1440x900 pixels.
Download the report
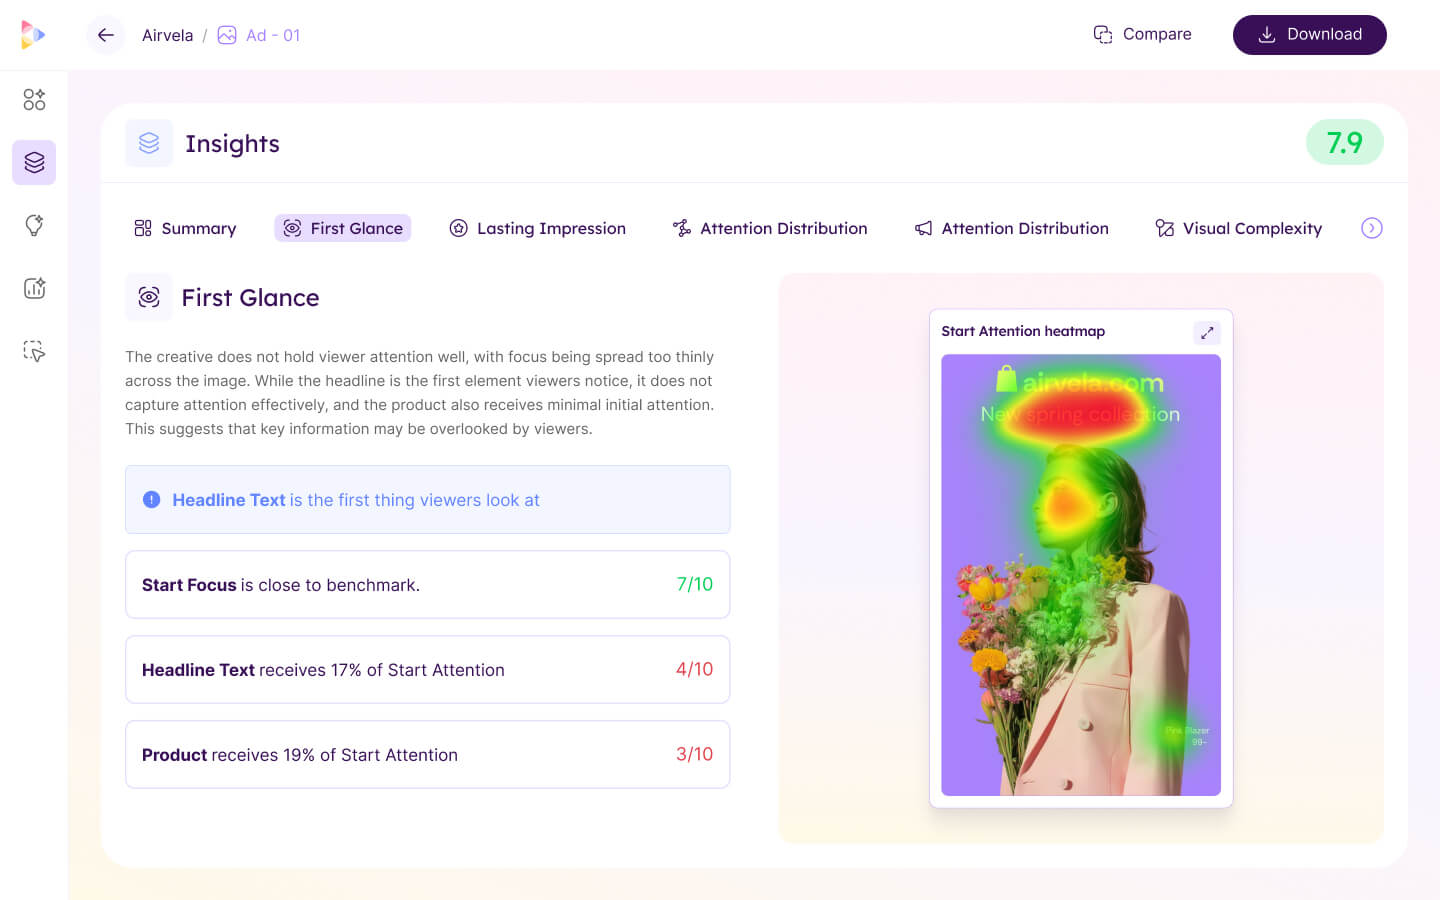(1309, 34)
